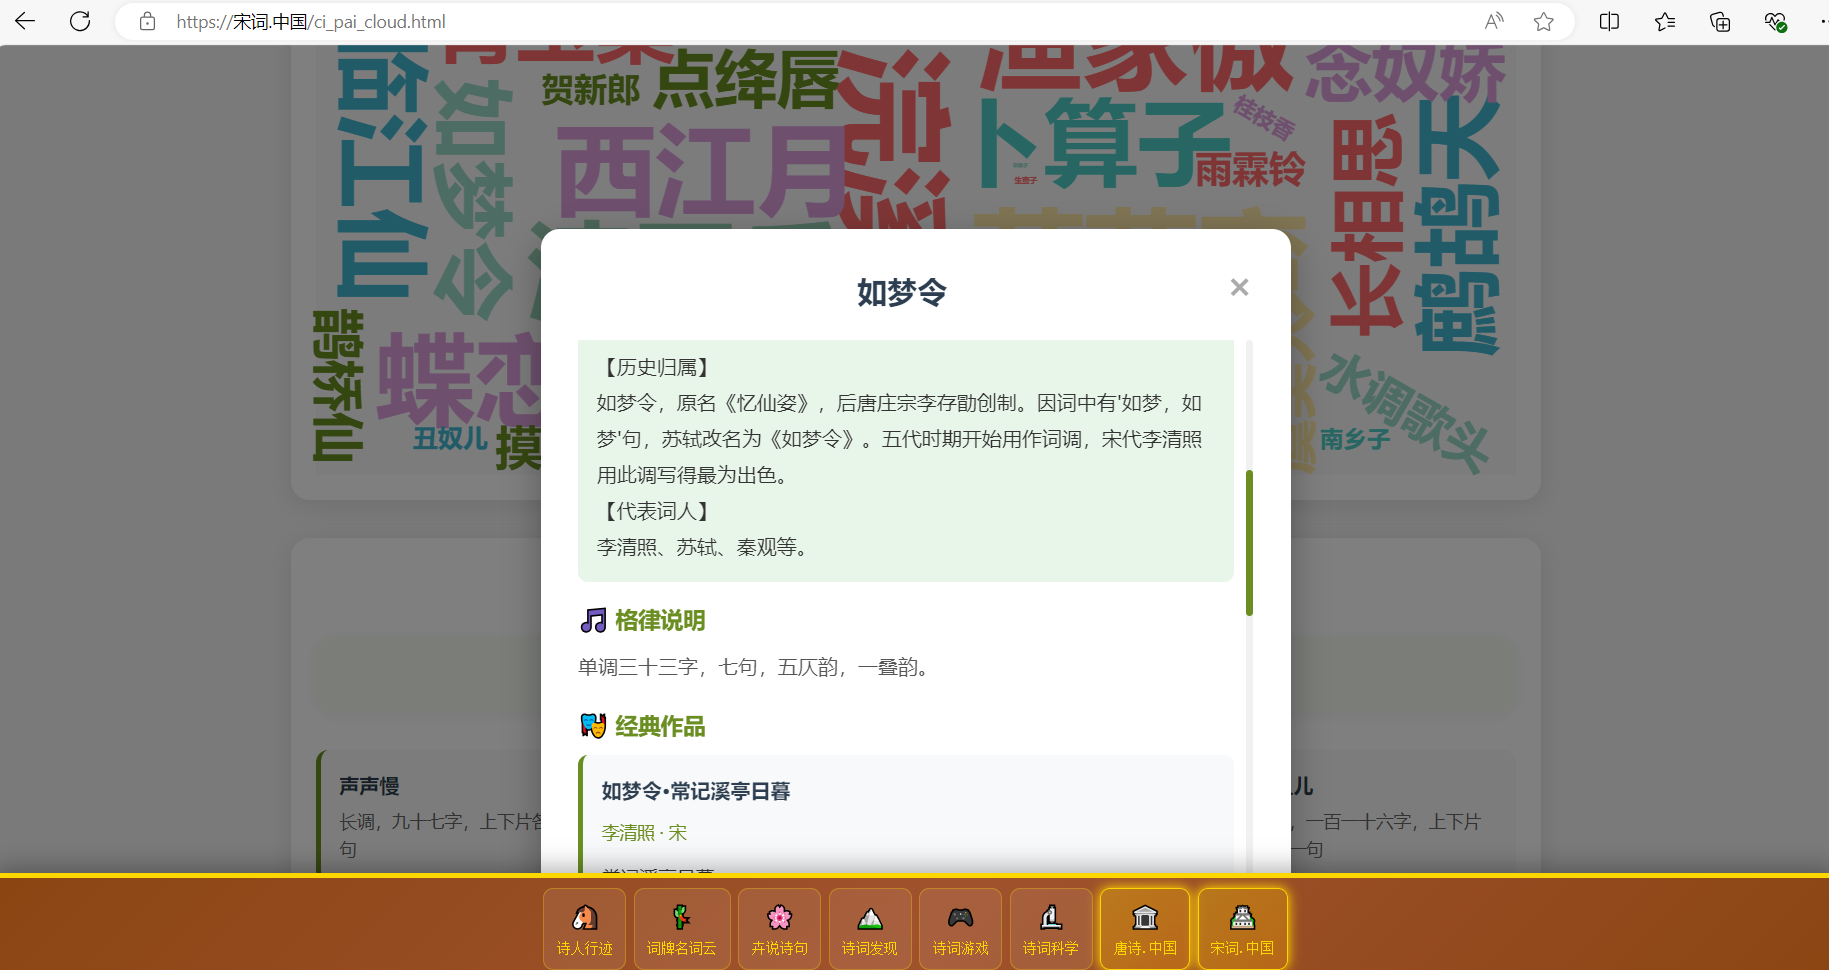The image size is (1829, 970).
Task: Open browser Collections panel
Action: [x=1720, y=21]
